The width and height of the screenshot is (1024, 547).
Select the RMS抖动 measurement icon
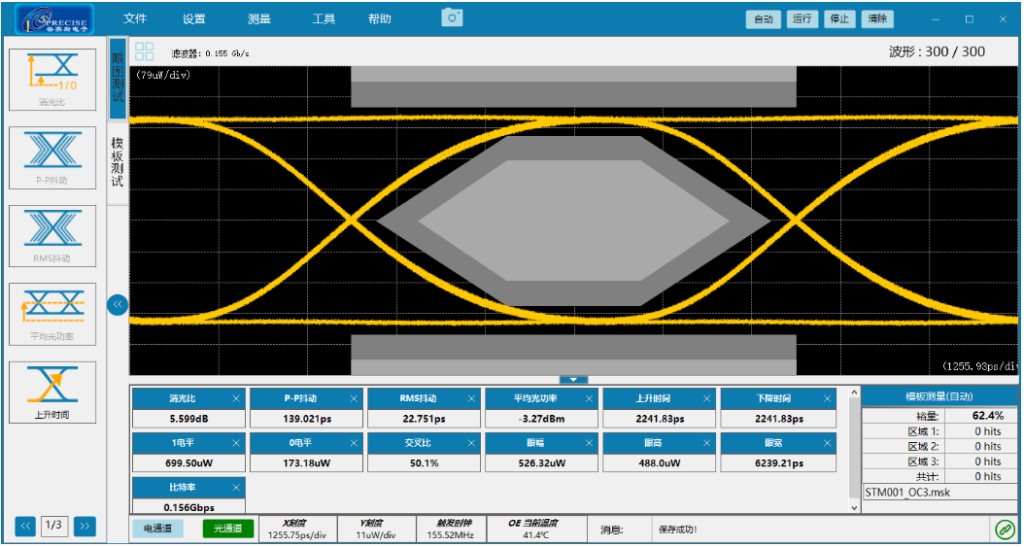(52, 234)
